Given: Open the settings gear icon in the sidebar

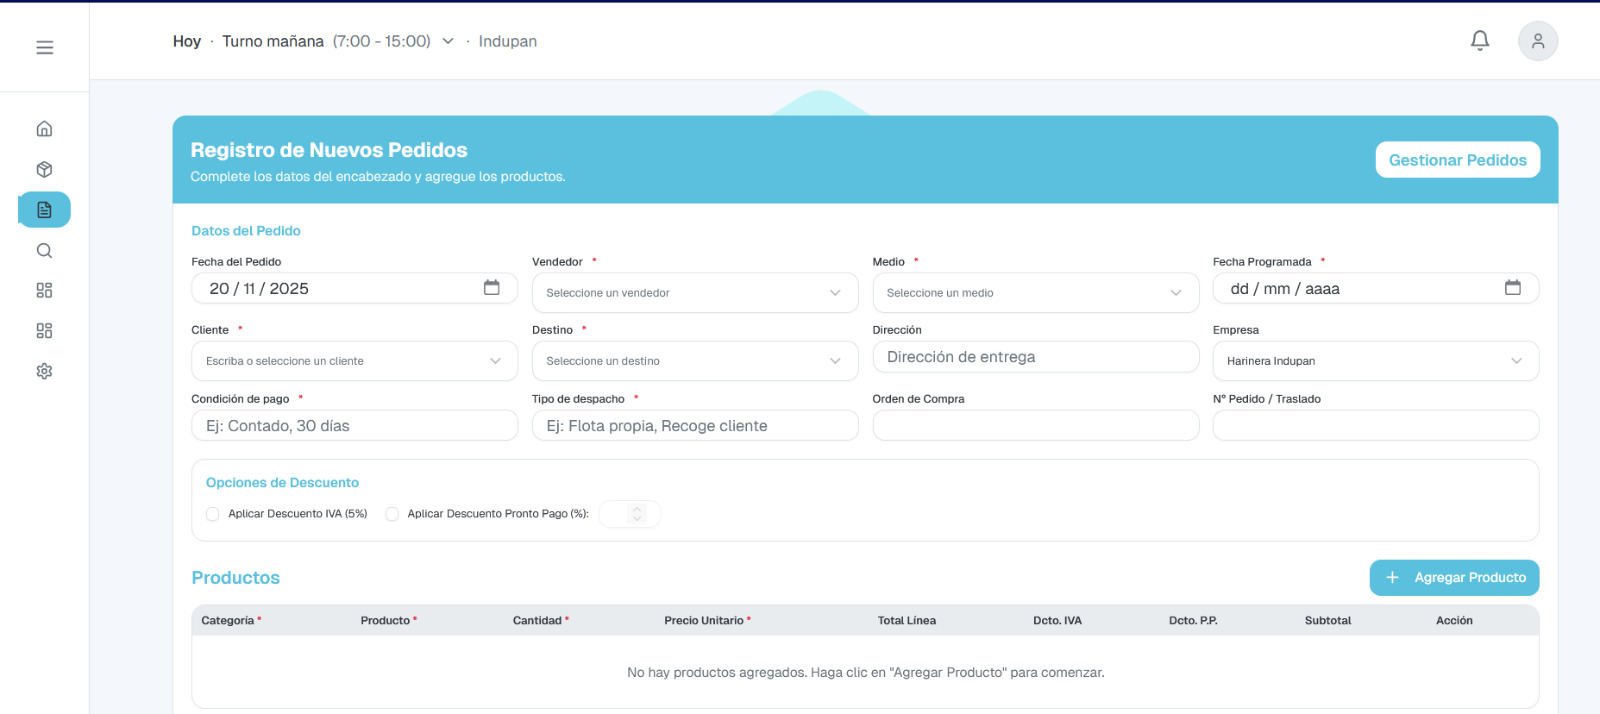Looking at the screenshot, I should pyautogui.click(x=44, y=371).
